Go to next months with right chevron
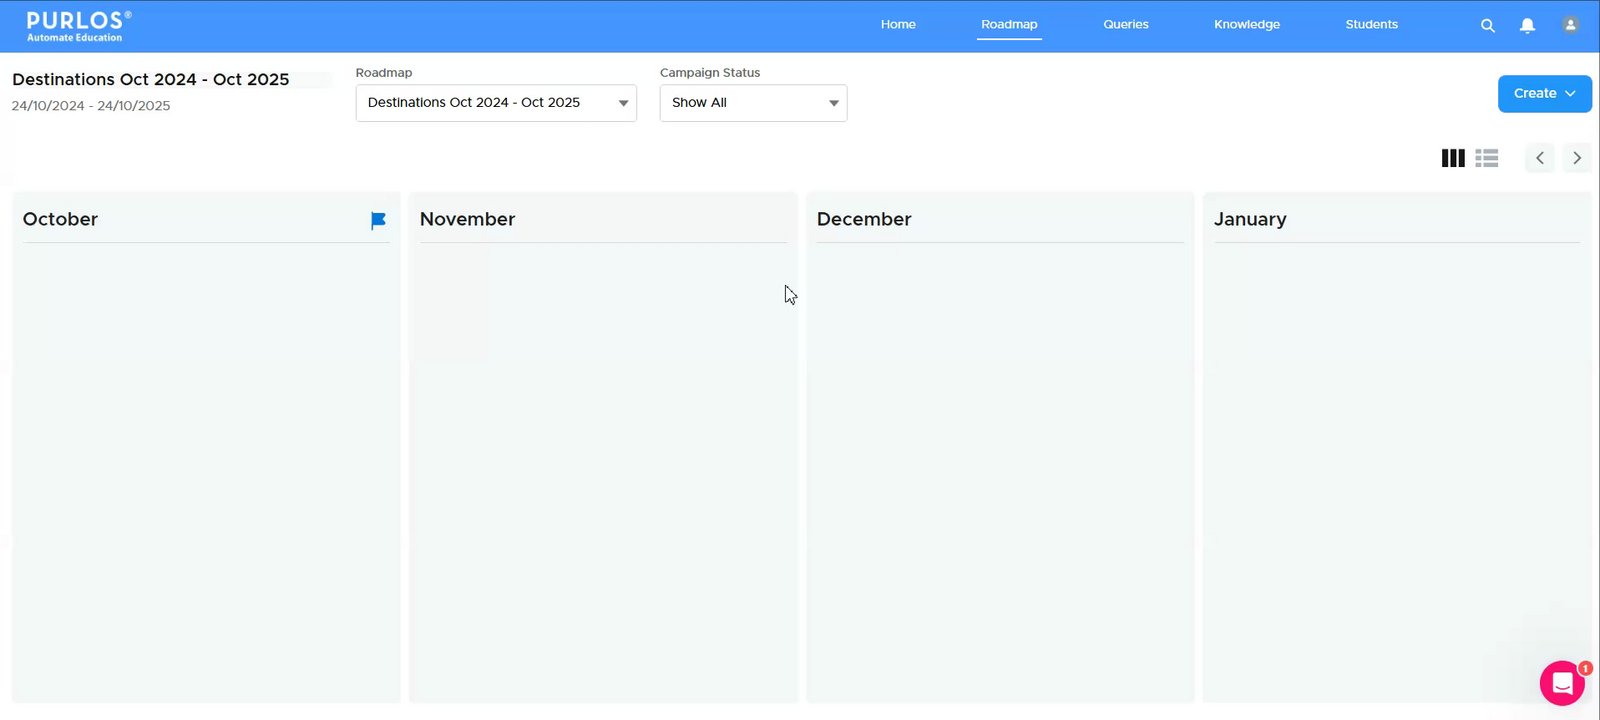 point(1577,158)
